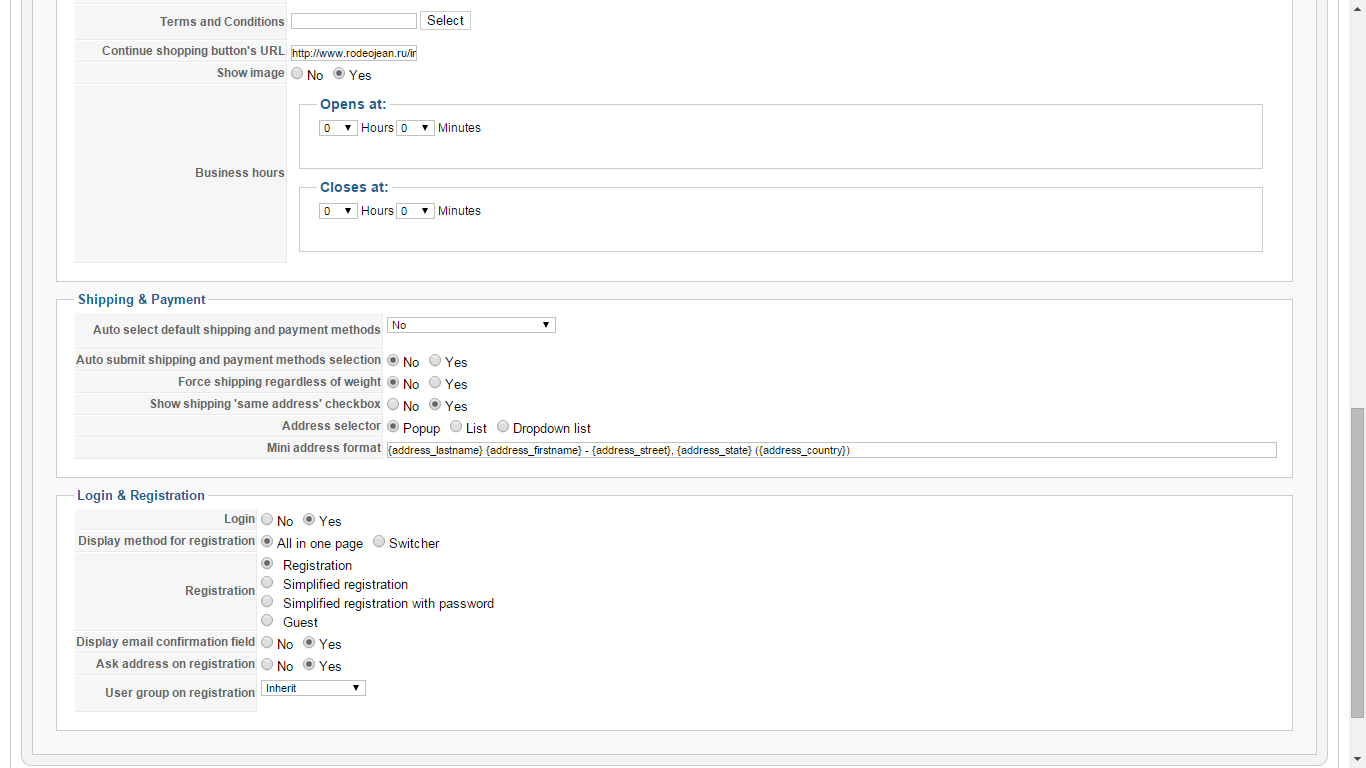The image size is (1366, 768).
Task: Click the vertical page scrollbar thumb
Action: tap(1357, 562)
